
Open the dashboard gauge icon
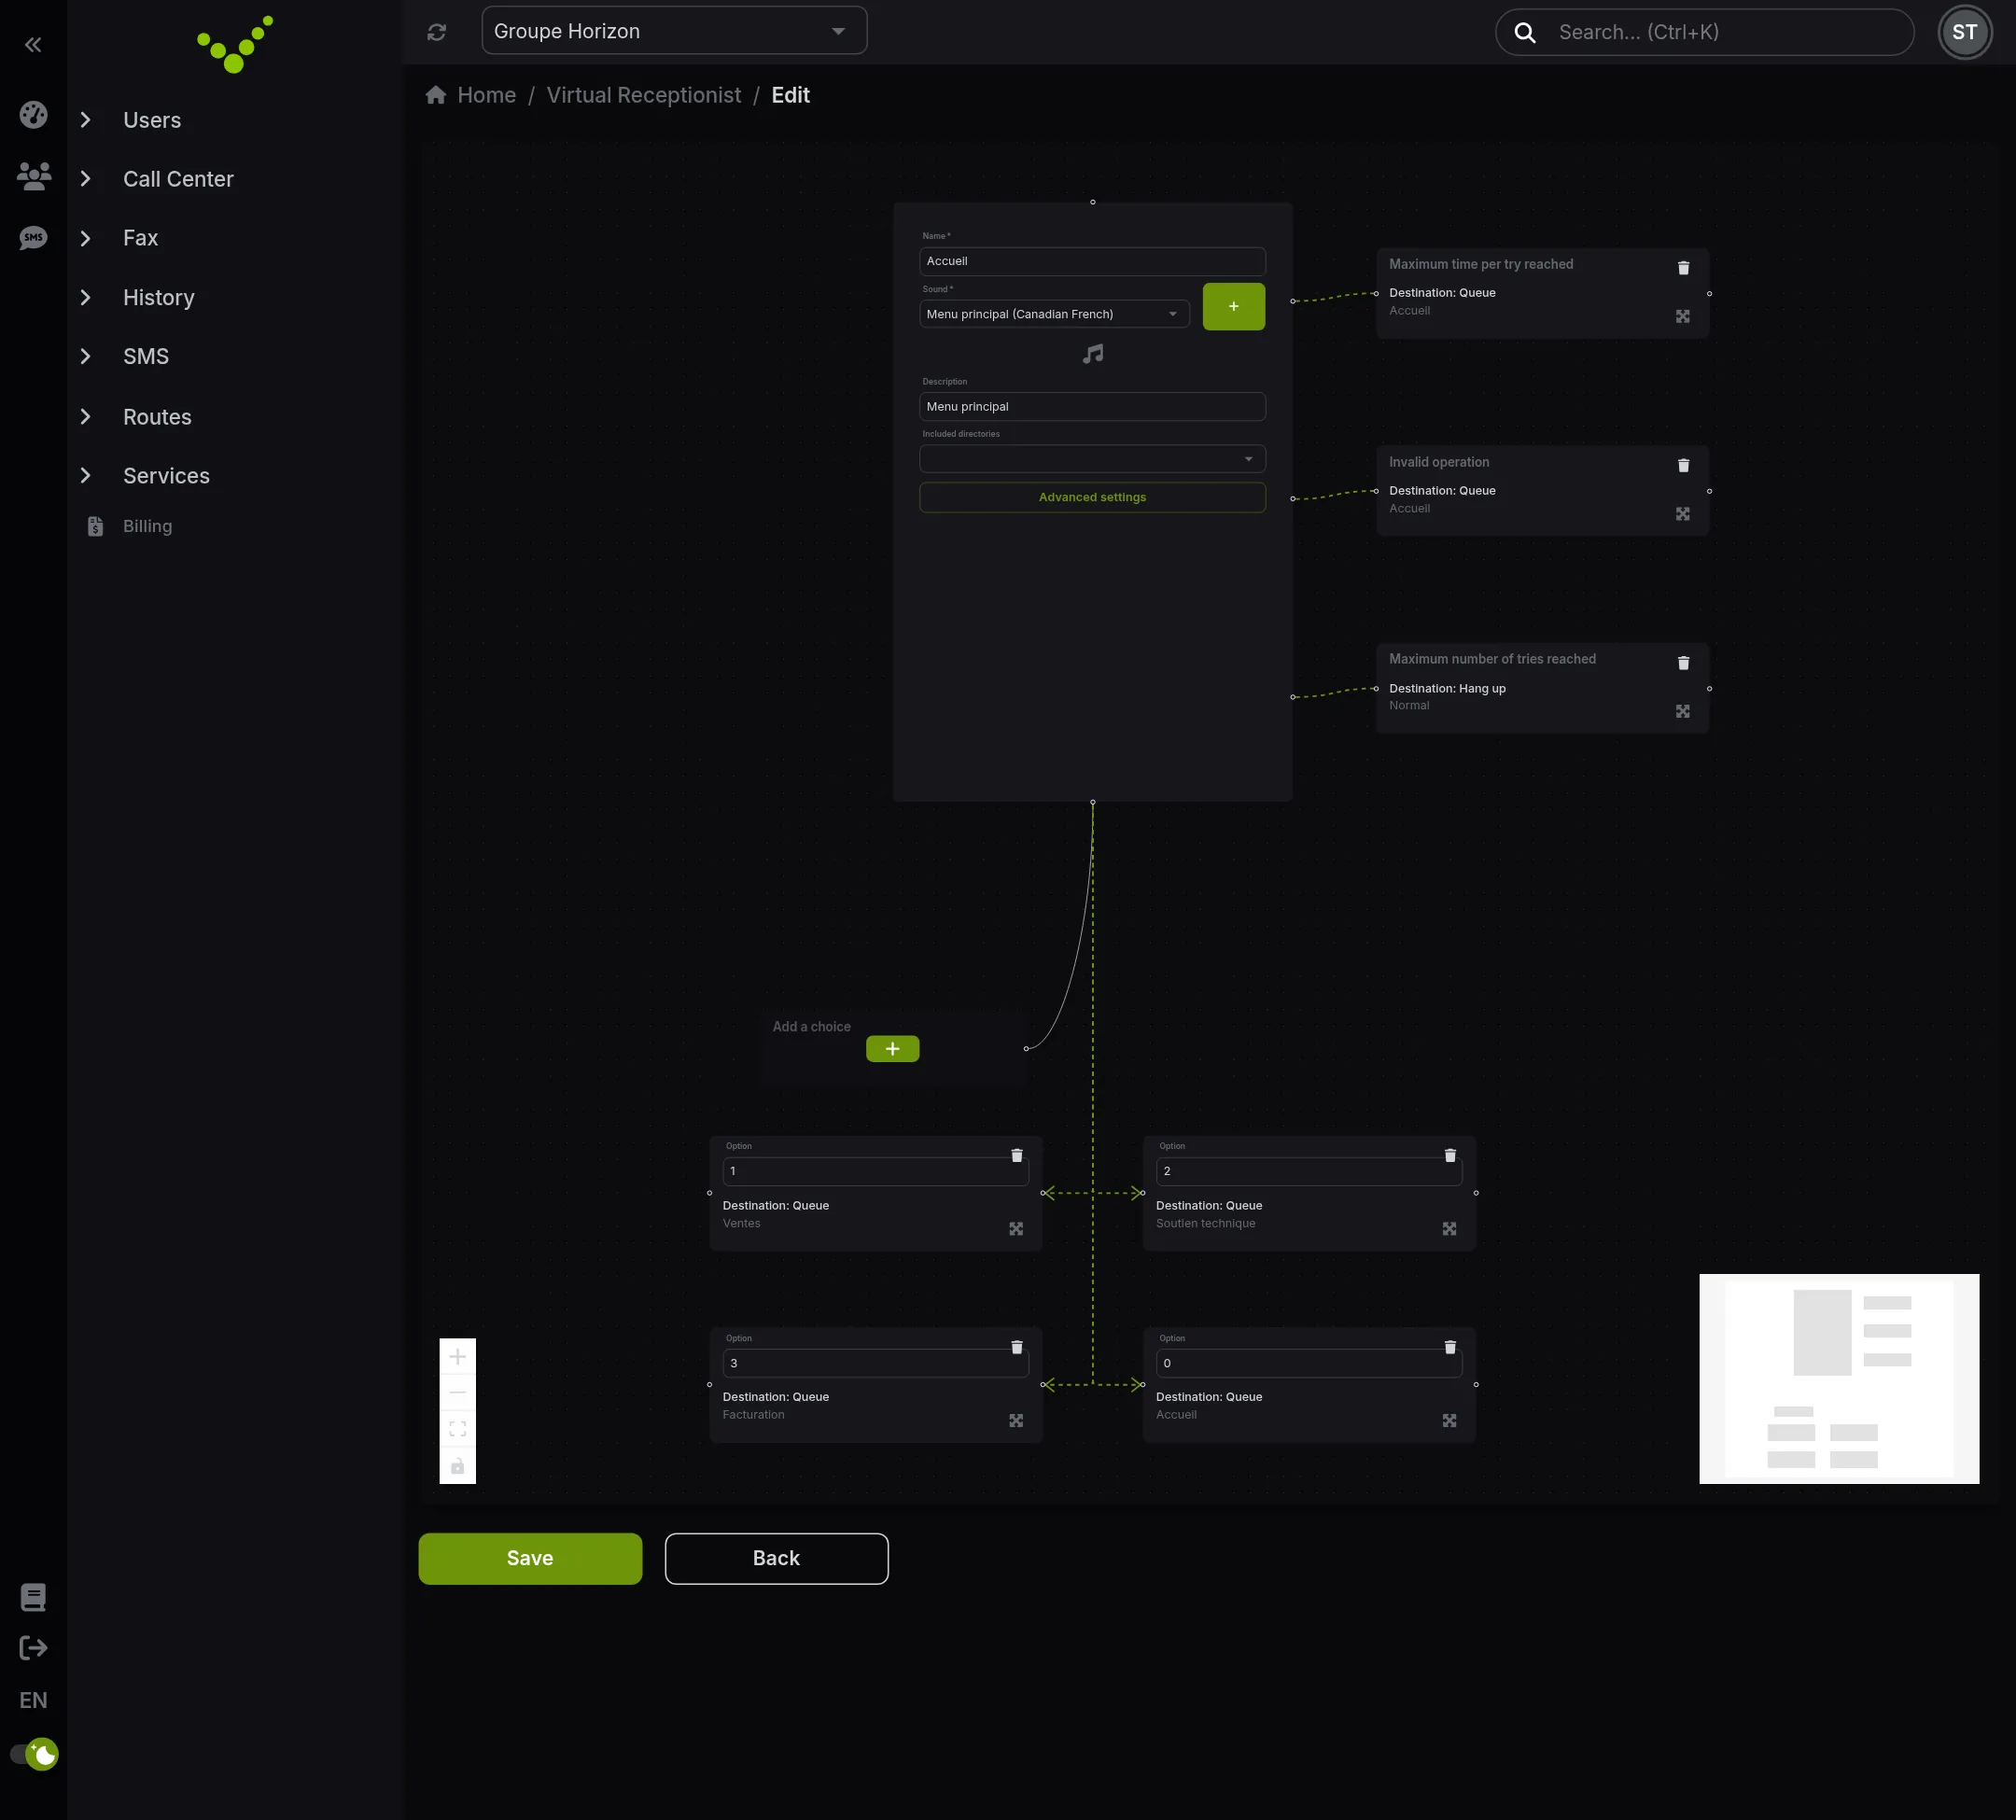coord(33,115)
